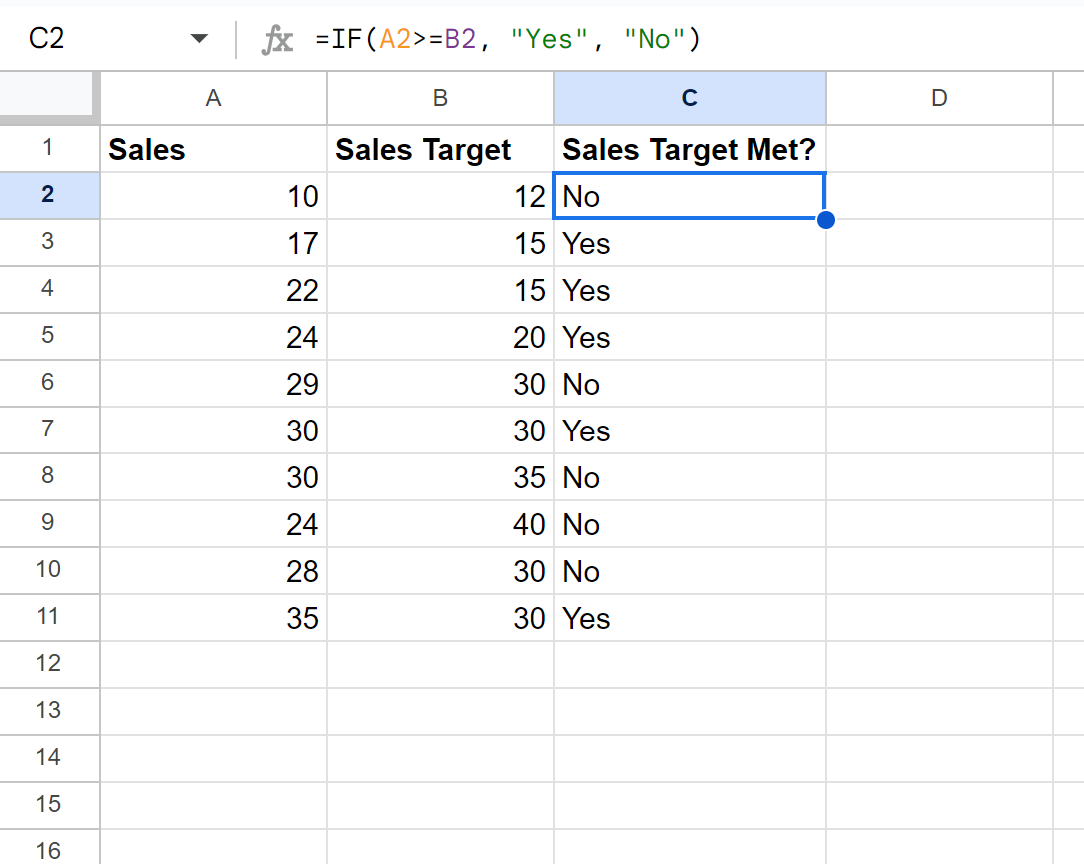Select cell C6 showing No
This screenshot has width=1084, height=864.
click(x=690, y=384)
